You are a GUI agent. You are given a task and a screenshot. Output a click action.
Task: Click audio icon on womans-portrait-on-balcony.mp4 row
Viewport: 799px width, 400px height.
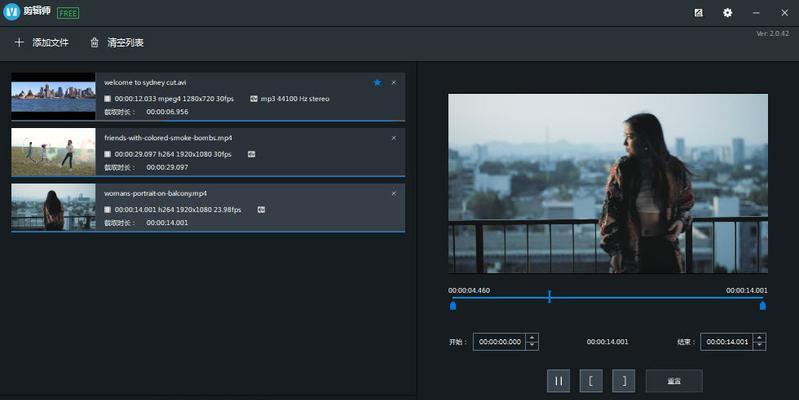(261, 210)
